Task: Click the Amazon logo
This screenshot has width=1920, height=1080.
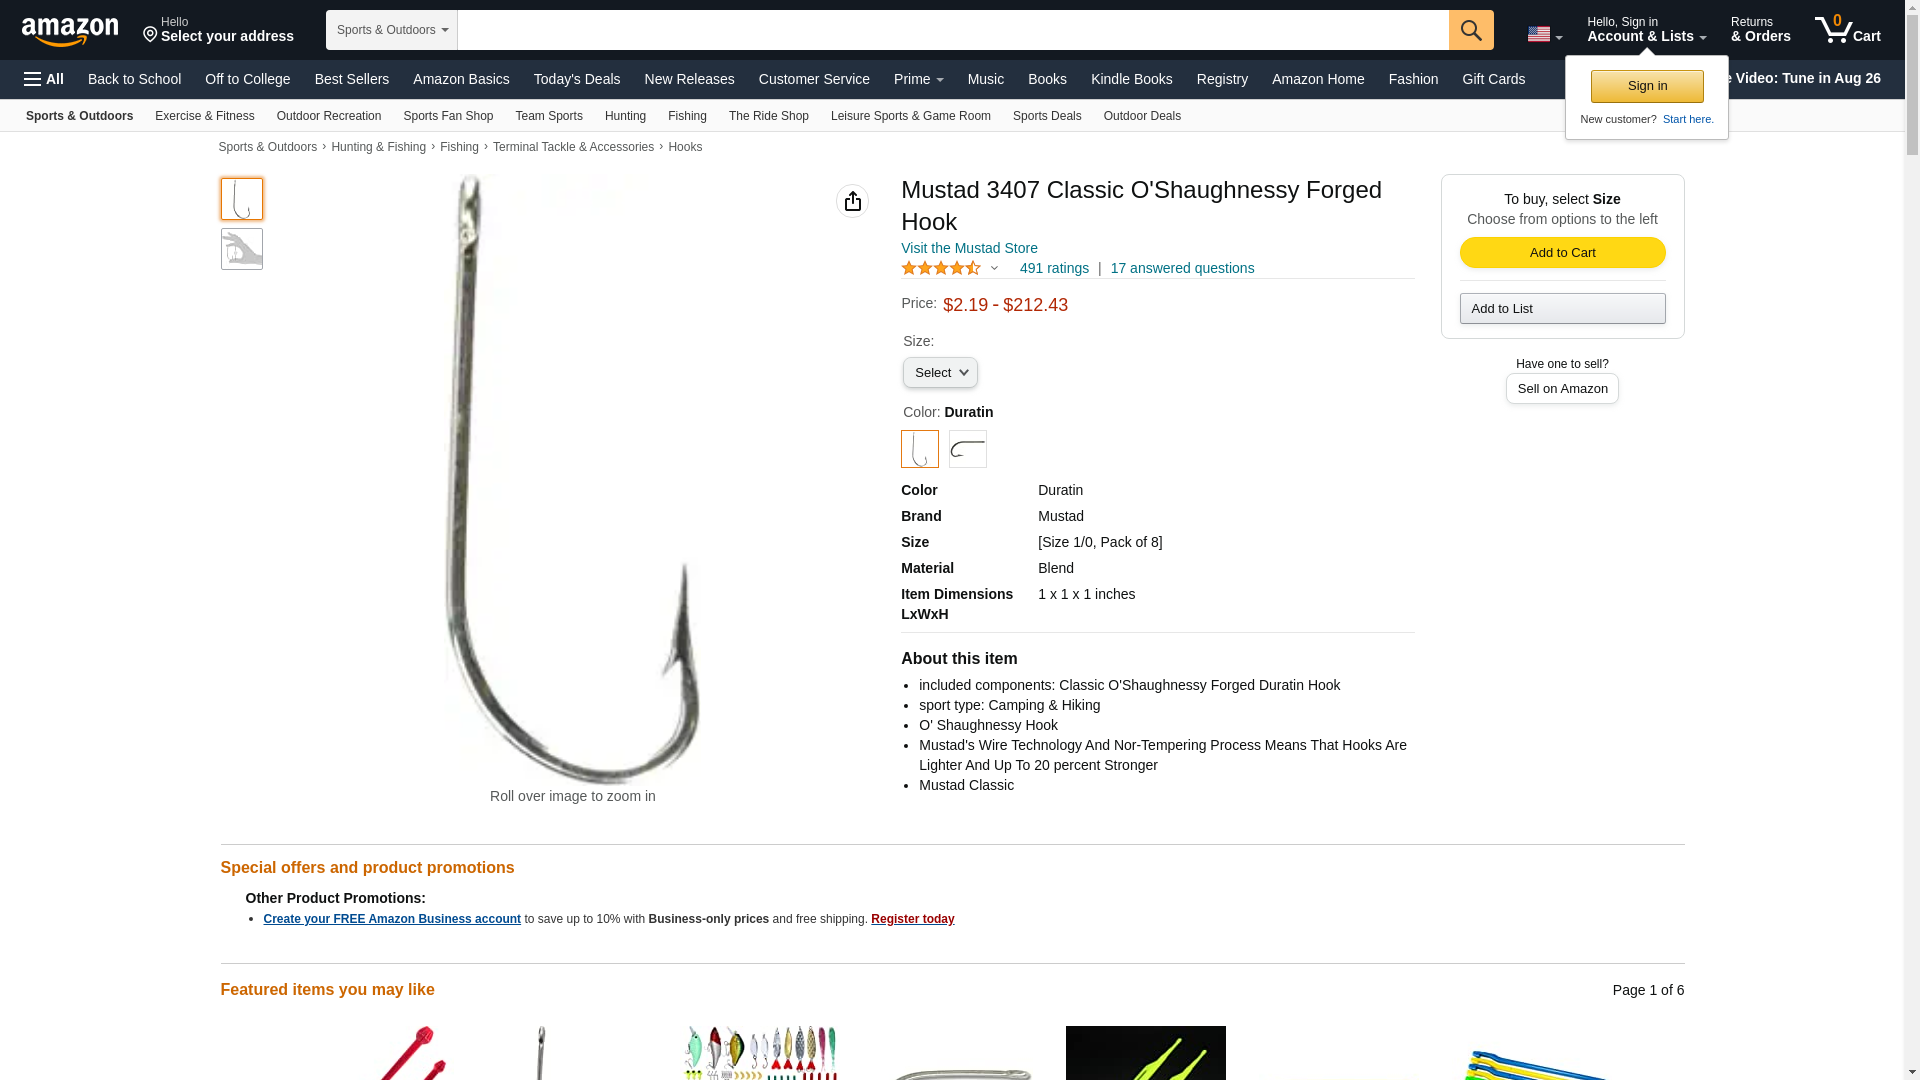Action: (70, 31)
